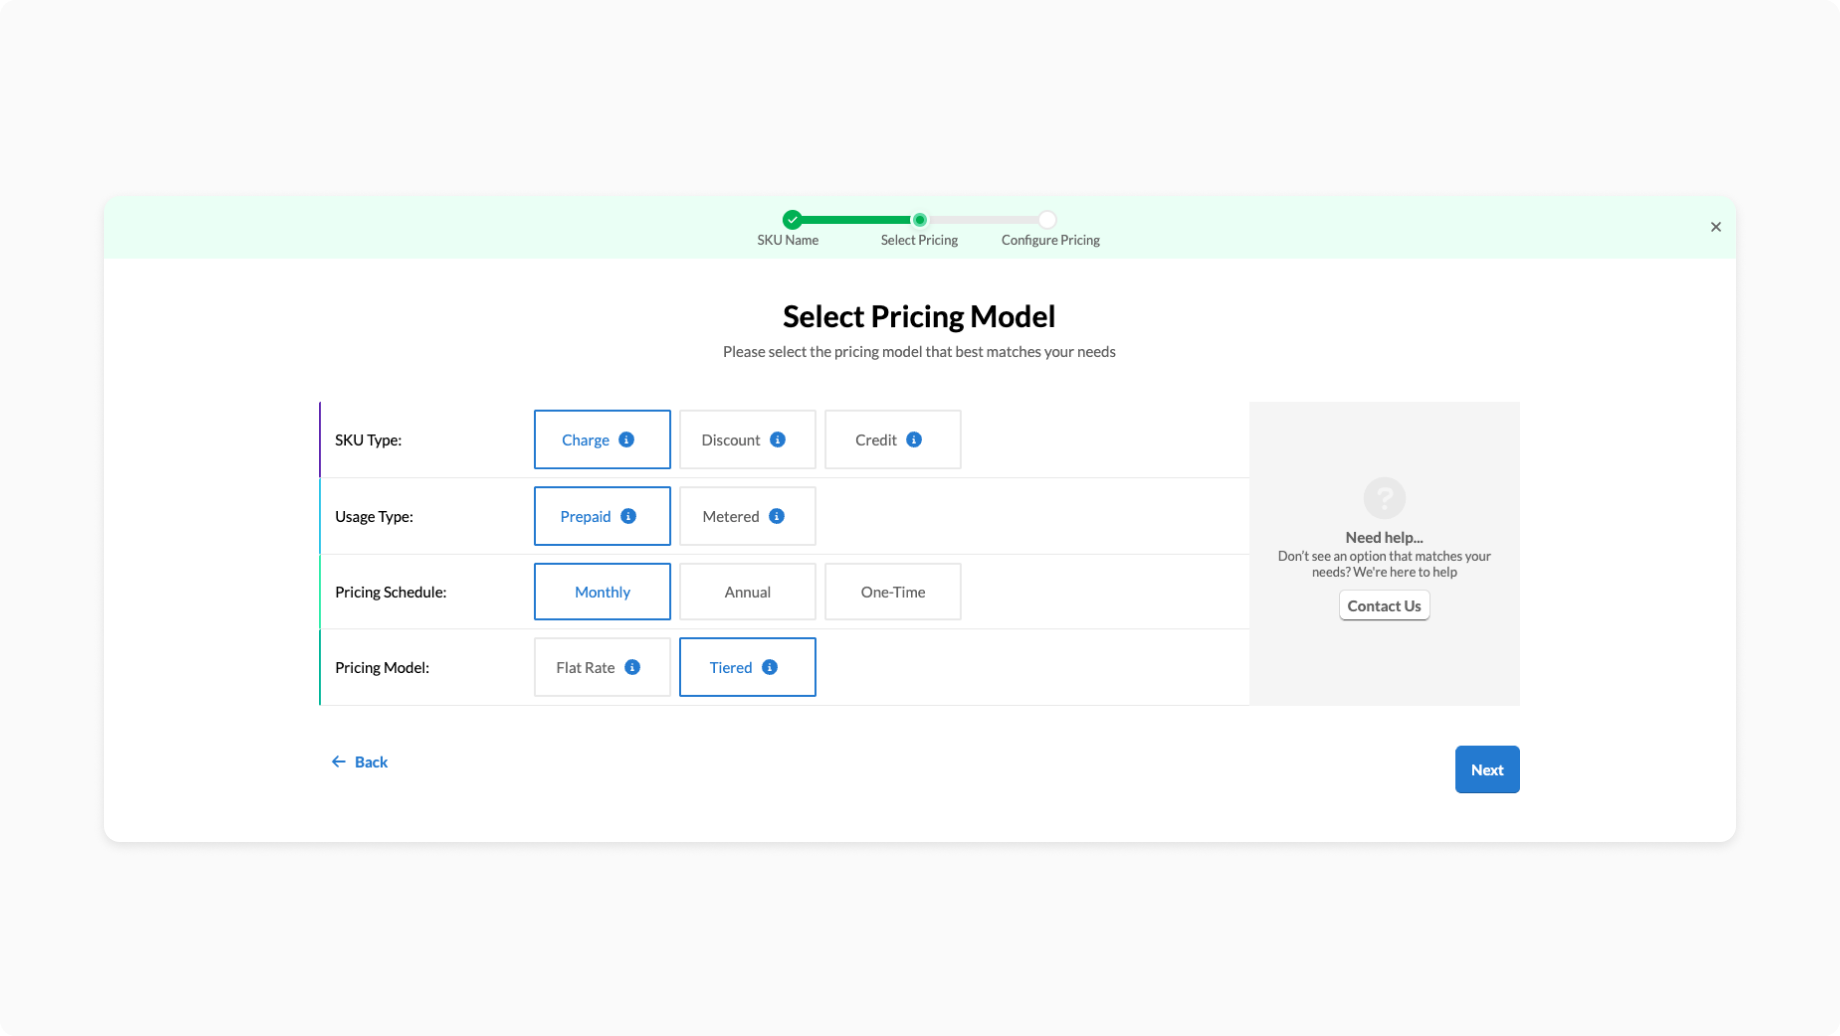Go back using the Back link
The height and width of the screenshot is (1036, 1840).
click(x=360, y=762)
